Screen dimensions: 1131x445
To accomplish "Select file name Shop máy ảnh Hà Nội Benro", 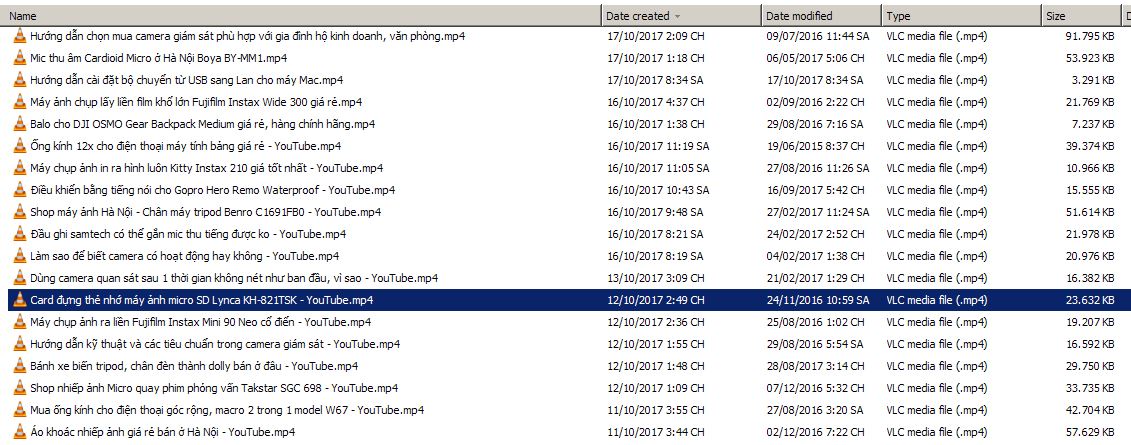I will tap(206, 212).
